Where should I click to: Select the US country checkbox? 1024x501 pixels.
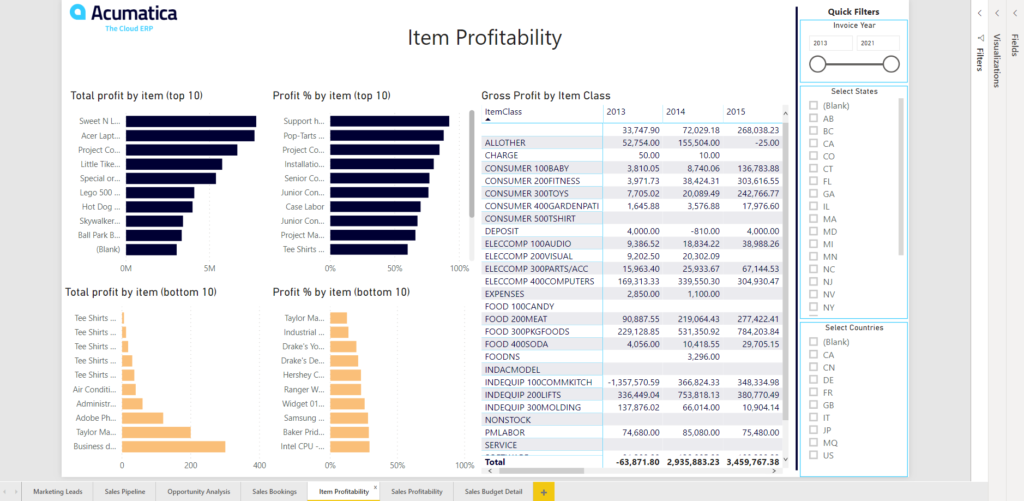[x=814, y=455]
